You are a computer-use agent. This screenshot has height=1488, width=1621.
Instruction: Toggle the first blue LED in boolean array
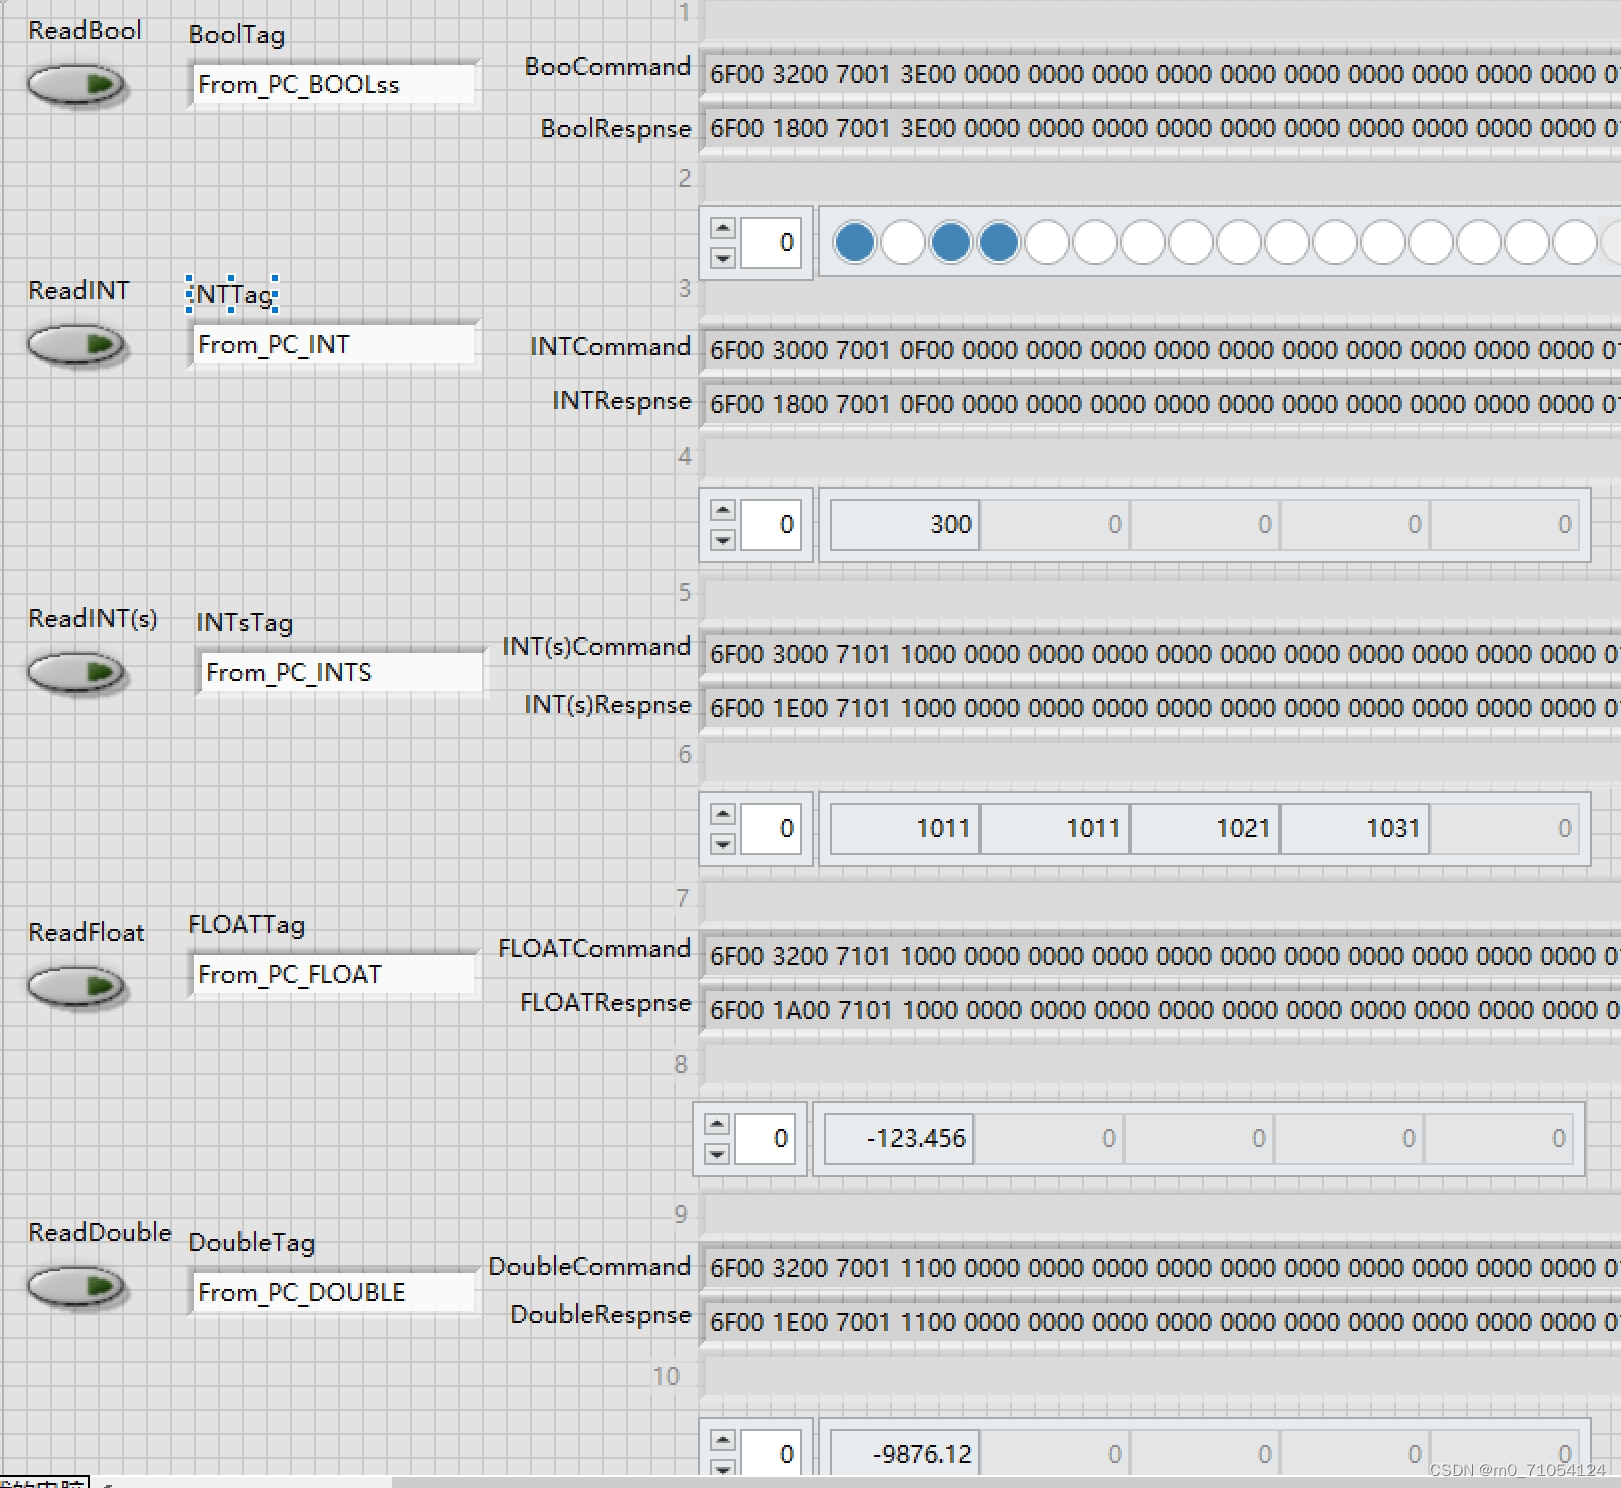coord(854,242)
